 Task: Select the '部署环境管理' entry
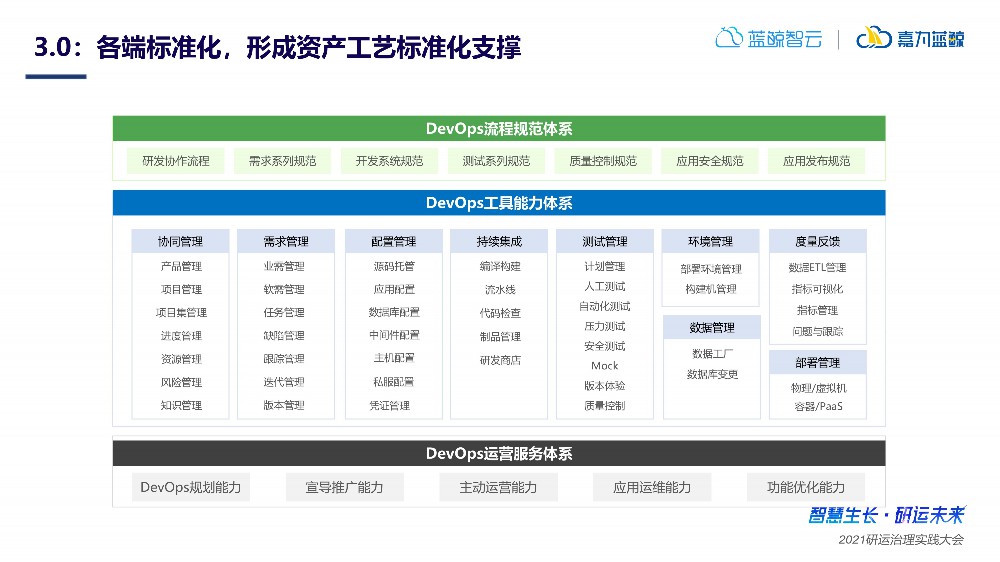pyautogui.click(x=711, y=269)
